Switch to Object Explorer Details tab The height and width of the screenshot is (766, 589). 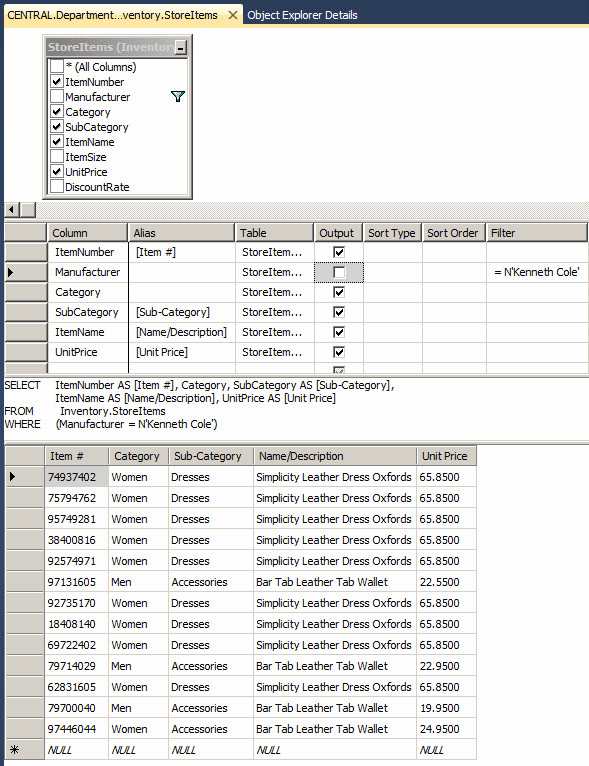click(302, 15)
